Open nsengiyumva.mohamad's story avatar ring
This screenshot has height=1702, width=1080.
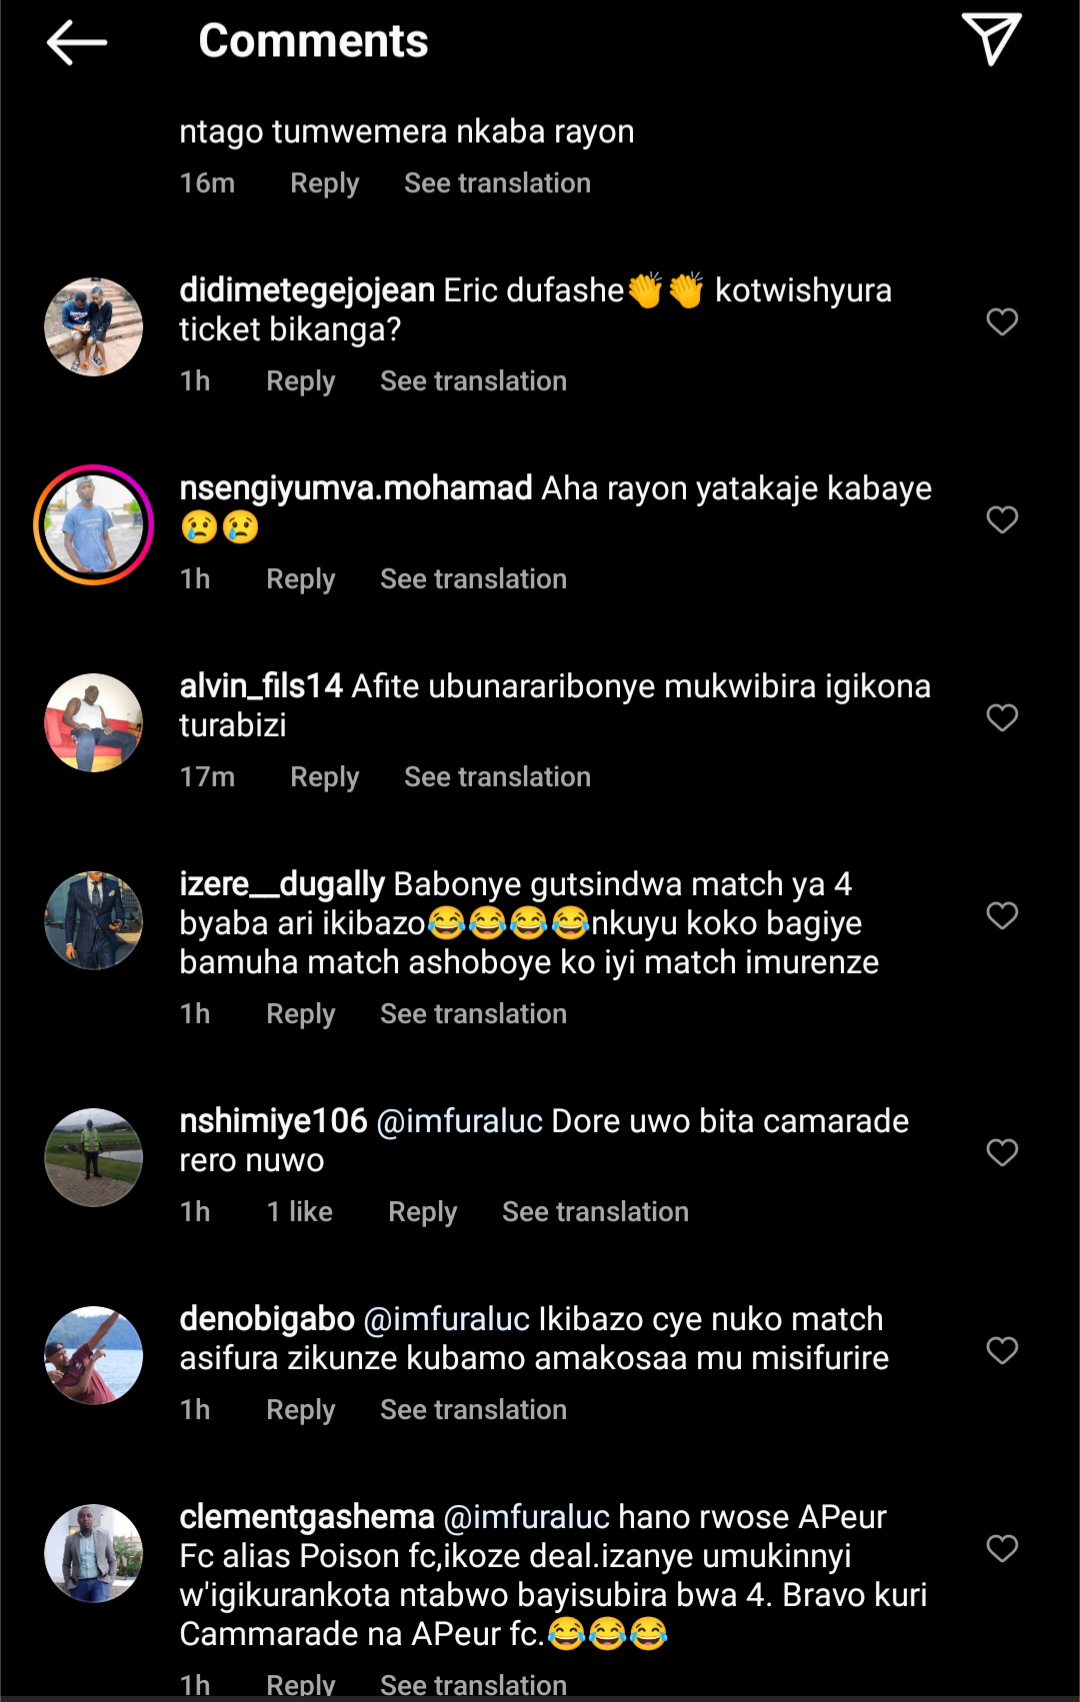[x=94, y=525]
